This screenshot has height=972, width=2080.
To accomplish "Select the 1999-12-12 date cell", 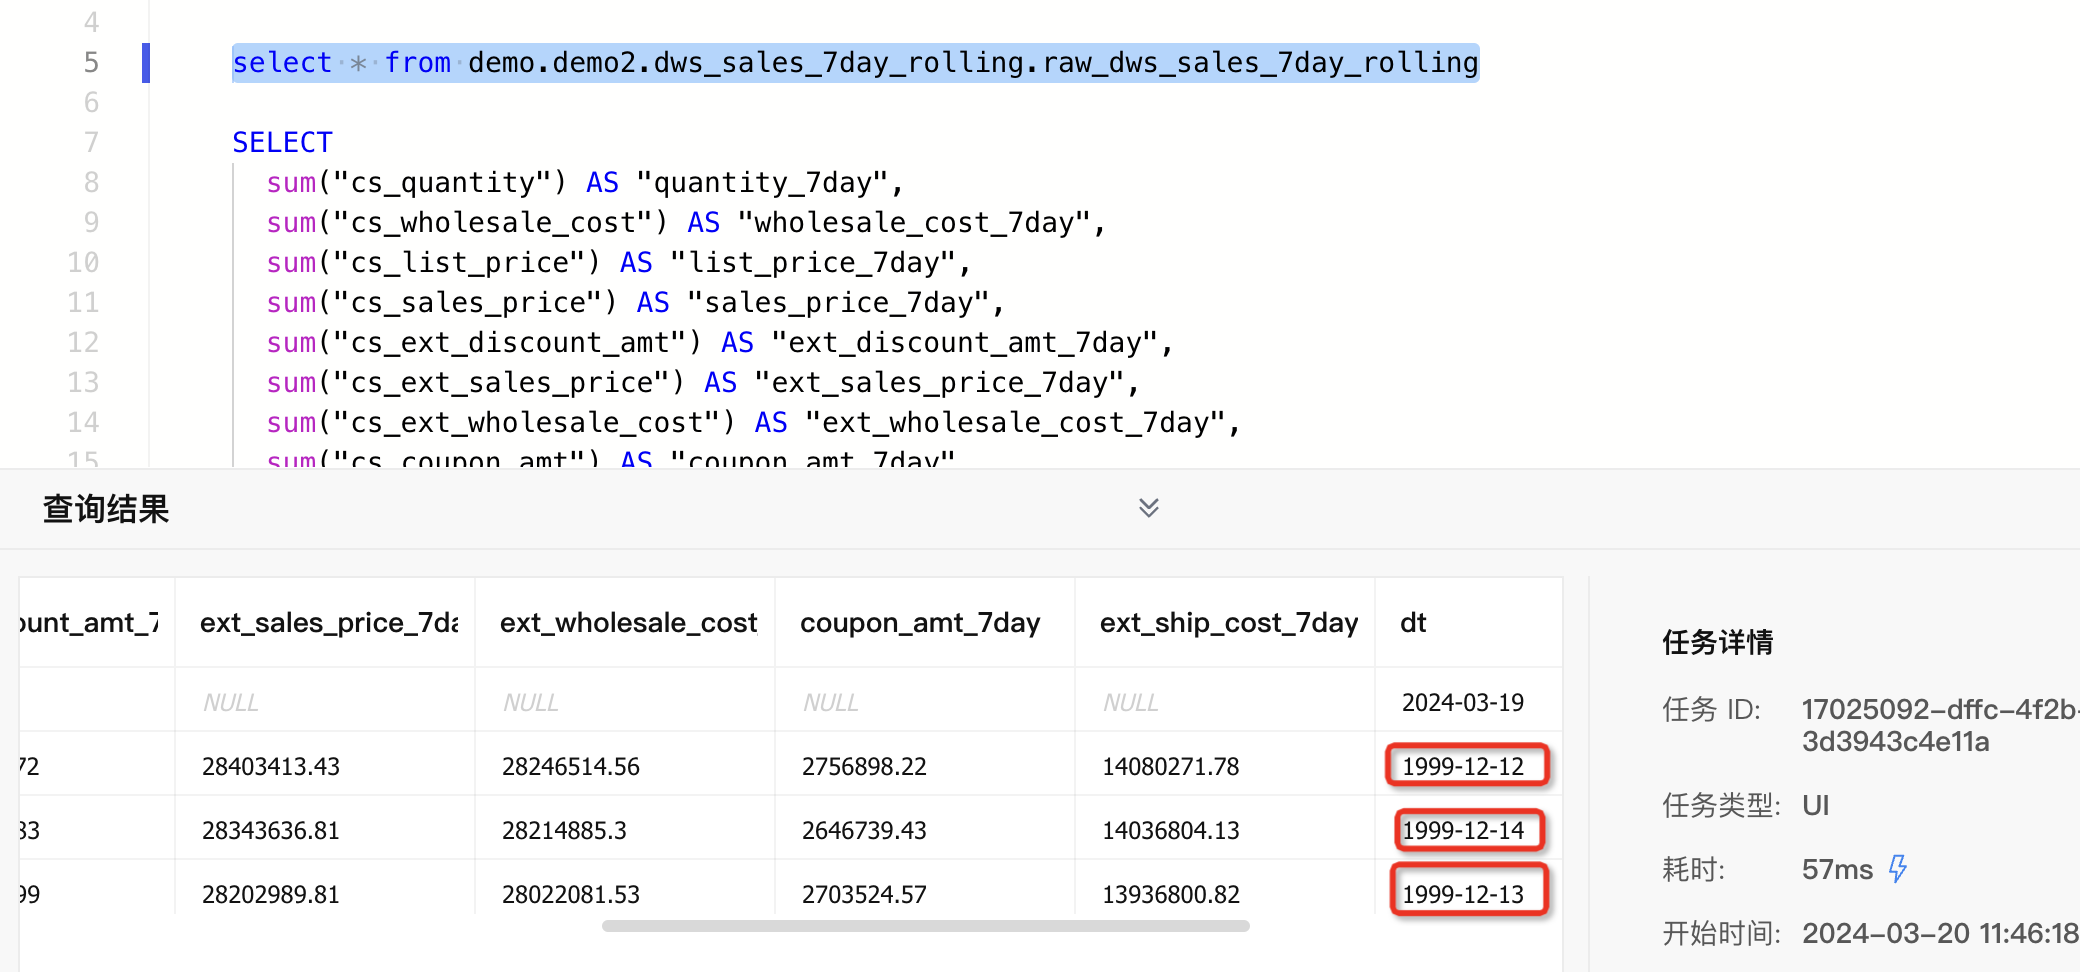I will pyautogui.click(x=1463, y=766).
